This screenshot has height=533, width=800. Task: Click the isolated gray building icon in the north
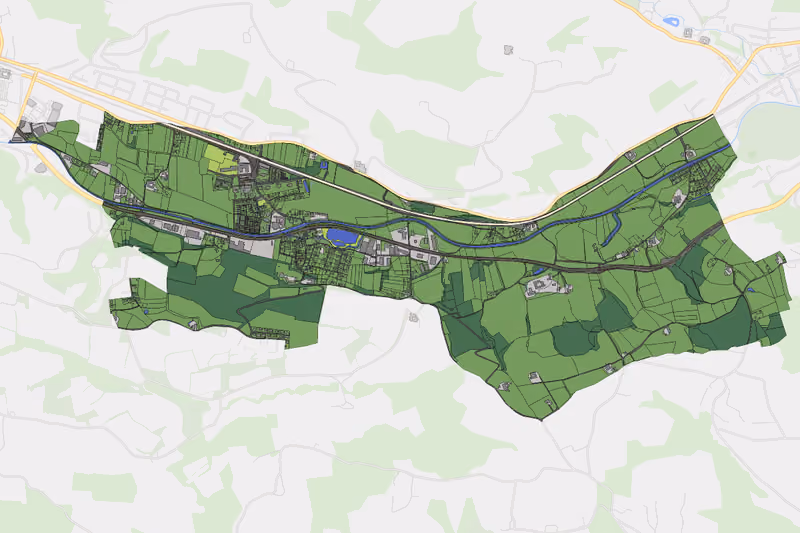508,49
